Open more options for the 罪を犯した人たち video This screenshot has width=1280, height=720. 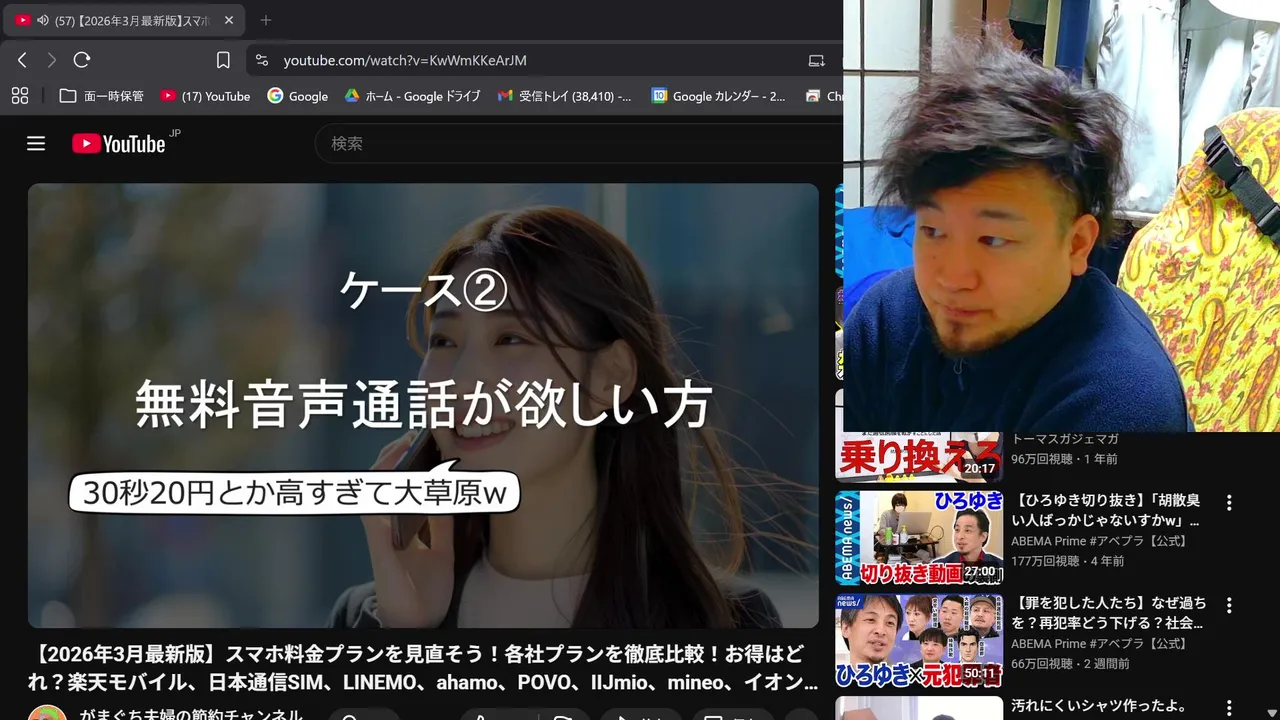coord(1229,606)
